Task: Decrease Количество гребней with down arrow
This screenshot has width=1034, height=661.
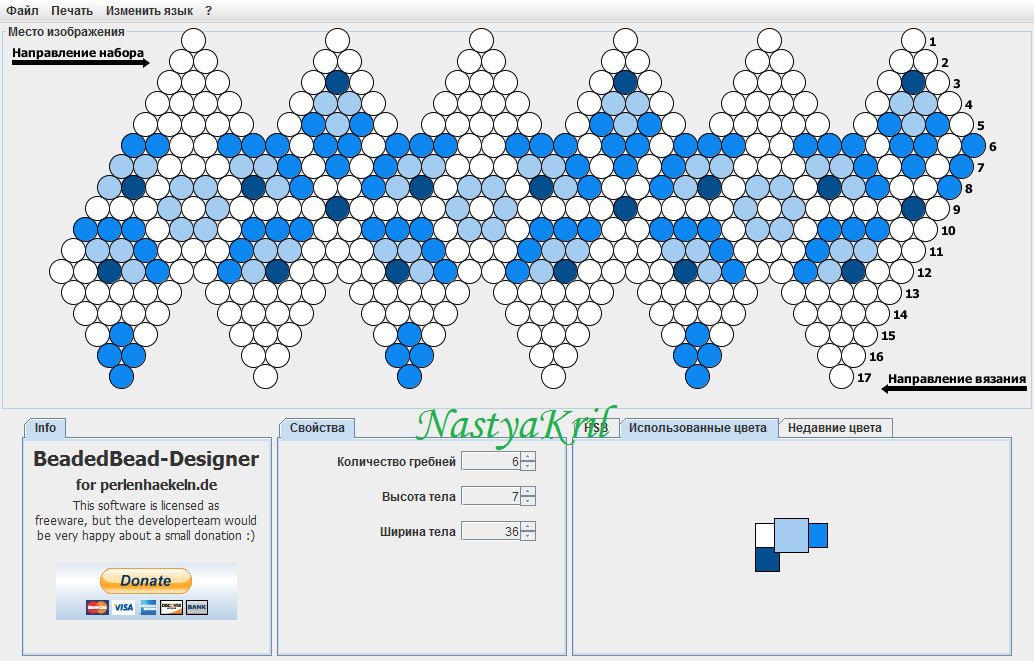Action: (528, 466)
